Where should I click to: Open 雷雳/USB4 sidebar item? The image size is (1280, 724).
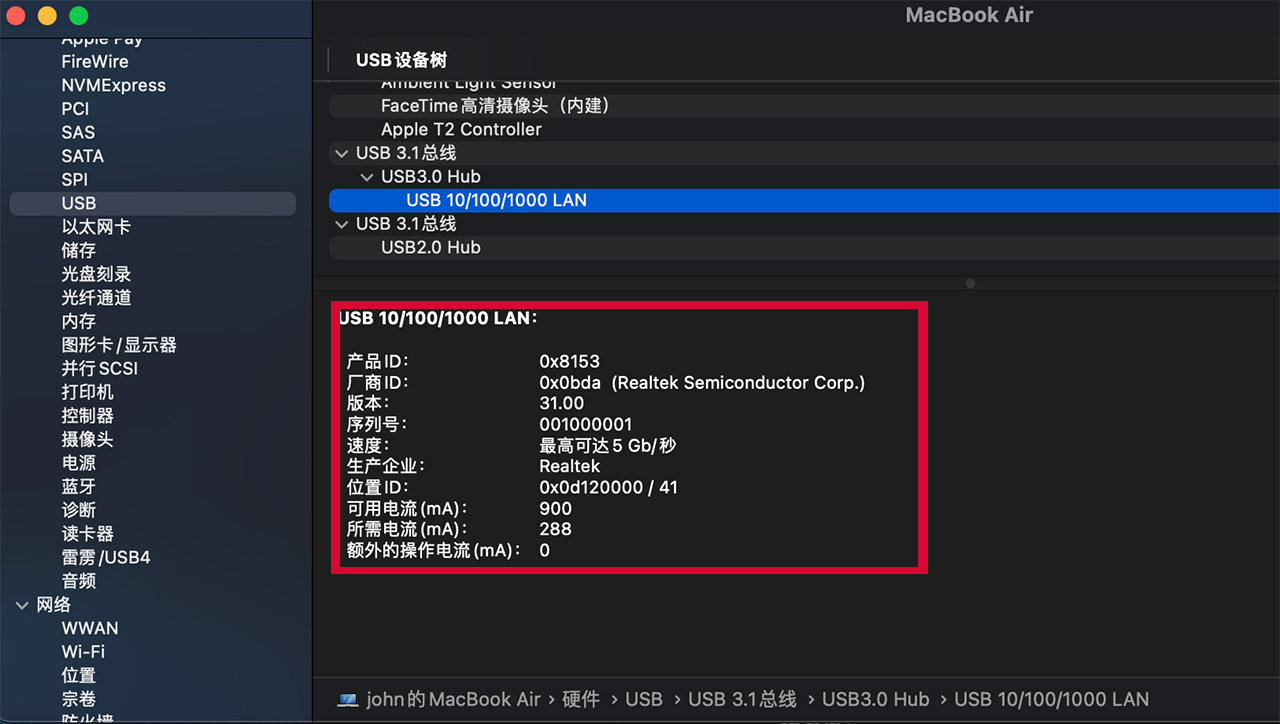[x=106, y=557]
